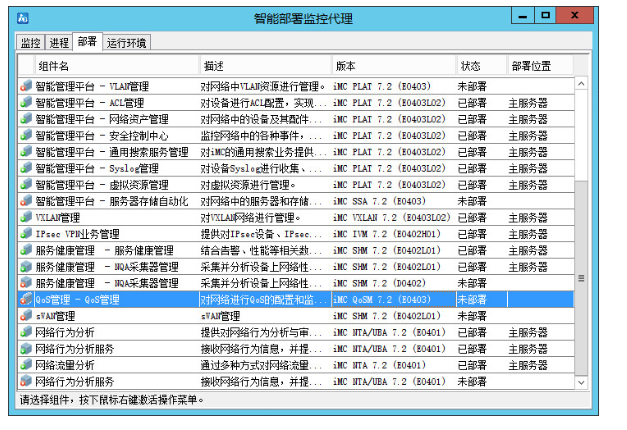Select the VXLAN管理 component name
The height and width of the screenshot is (430, 627).
58,218
